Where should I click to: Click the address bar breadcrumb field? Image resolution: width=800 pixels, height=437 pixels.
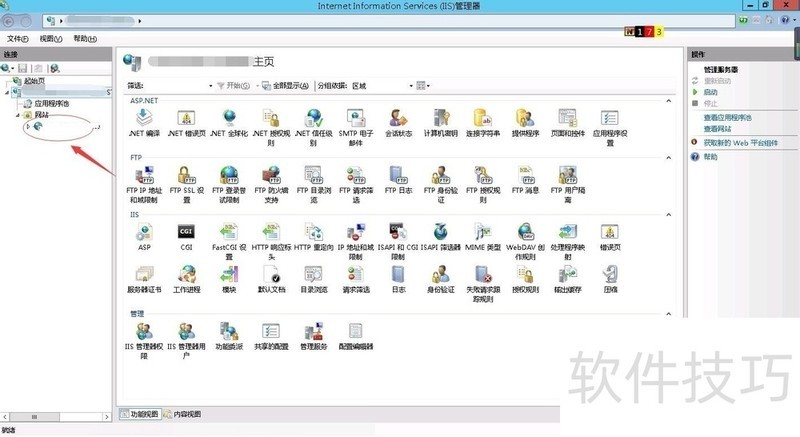pyautogui.click(x=389, y=21)
